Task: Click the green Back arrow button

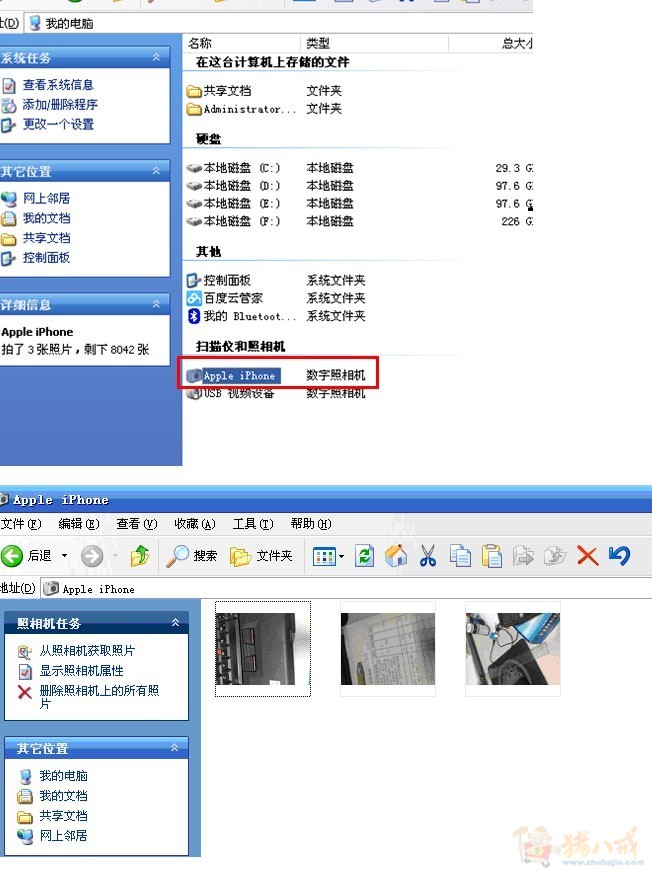Action: 12,555
